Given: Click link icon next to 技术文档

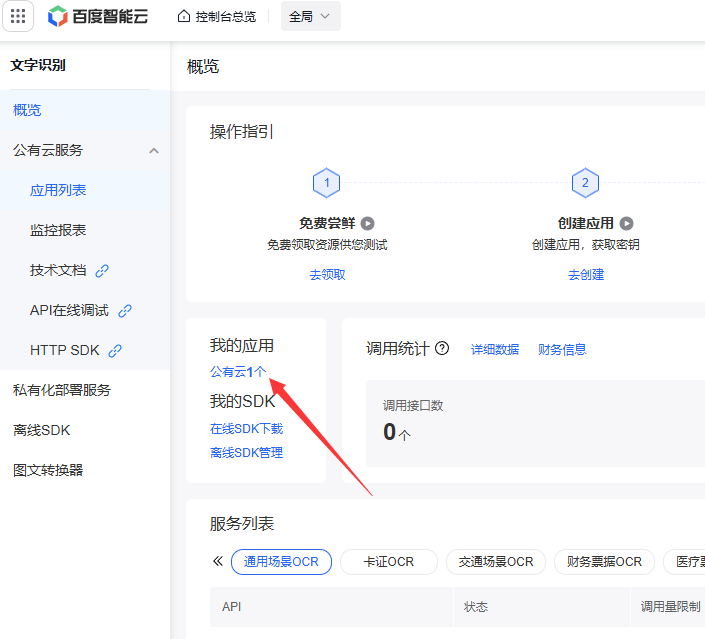Looking at the screenshot, I should 102,270.
